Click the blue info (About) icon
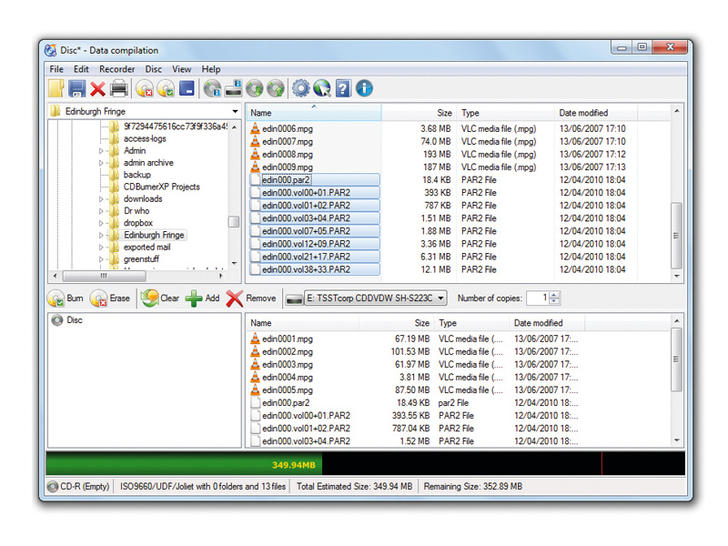The width and height of the screenshot is (728, 546). 363,89
